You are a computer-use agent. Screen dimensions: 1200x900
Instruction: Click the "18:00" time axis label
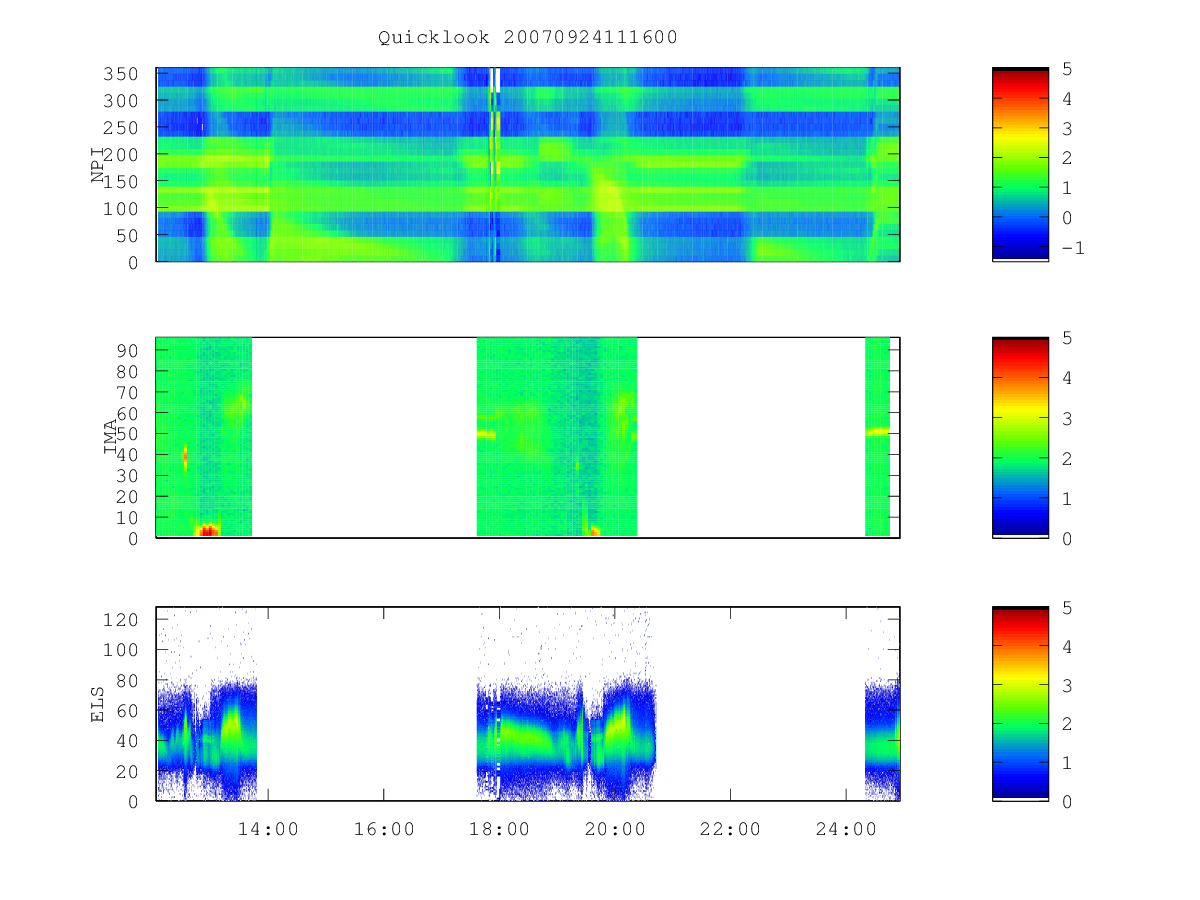(499, 829)
